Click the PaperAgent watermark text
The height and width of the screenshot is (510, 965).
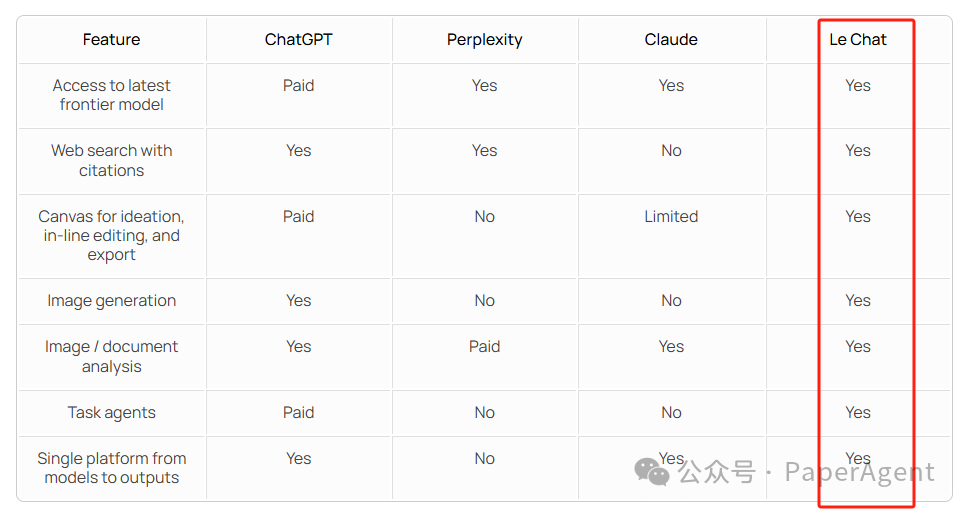859,472
